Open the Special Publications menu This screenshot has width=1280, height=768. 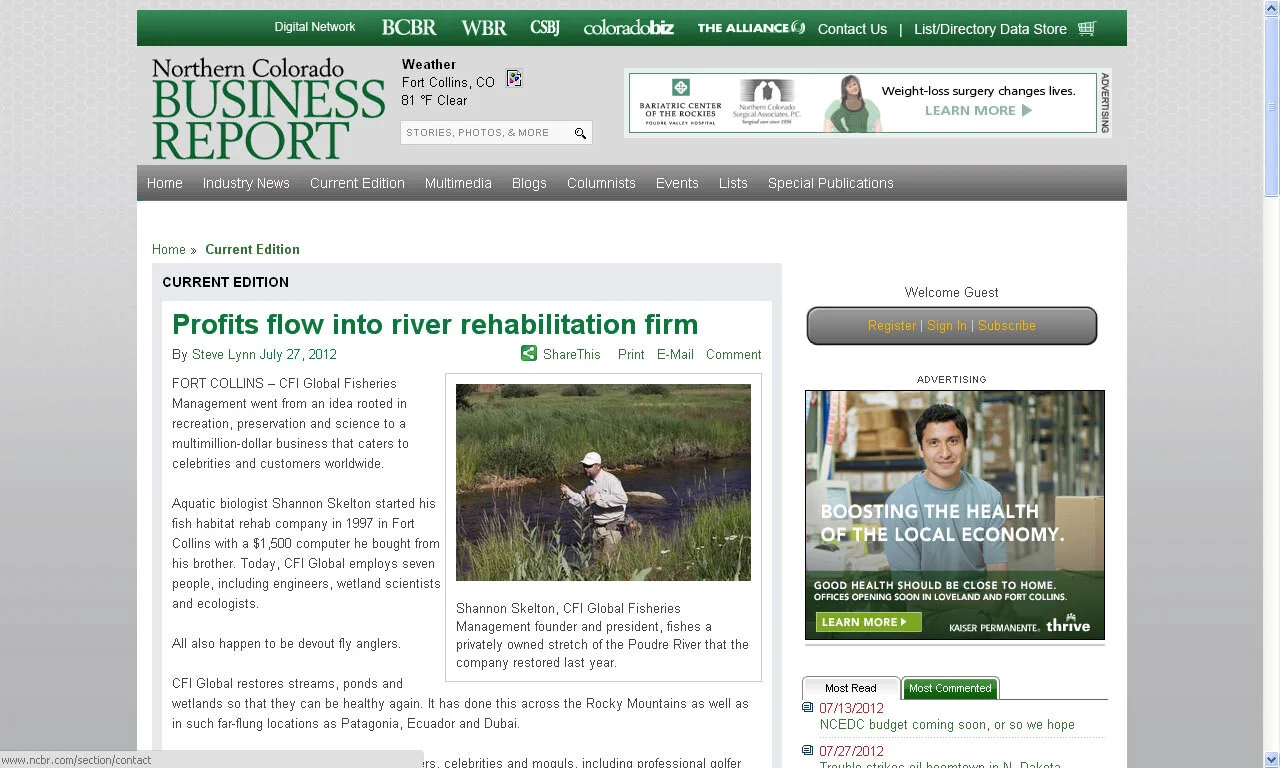click(831, 183)
